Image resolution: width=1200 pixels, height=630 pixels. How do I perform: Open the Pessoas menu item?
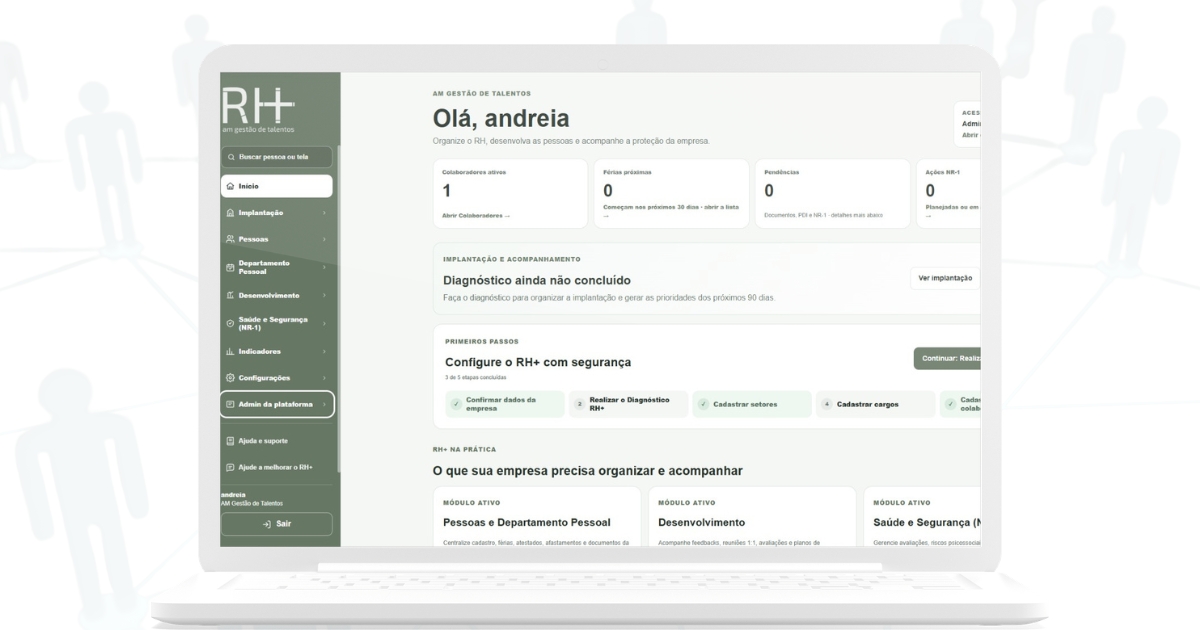coord(277,239)
